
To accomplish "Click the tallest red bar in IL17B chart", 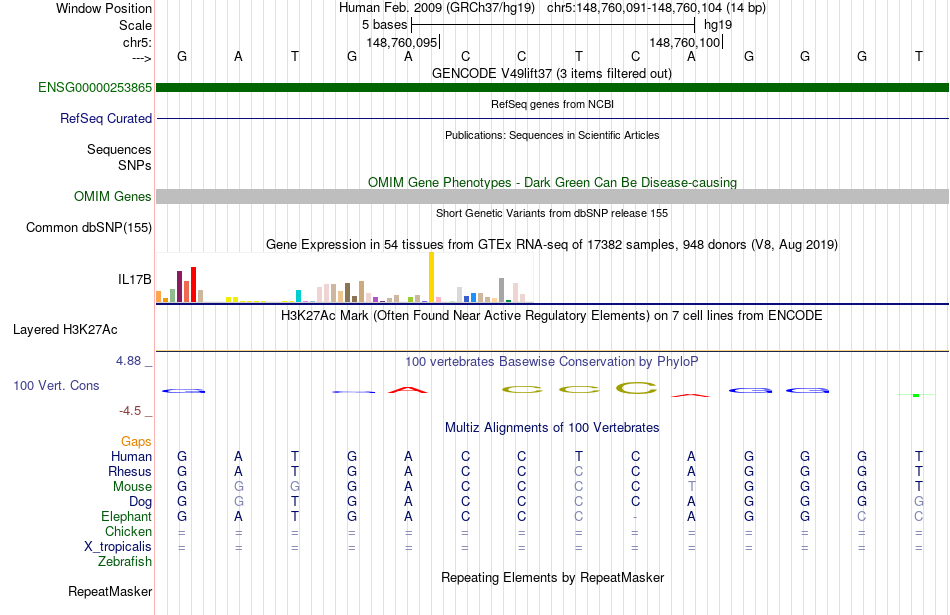I will point(193,284).
